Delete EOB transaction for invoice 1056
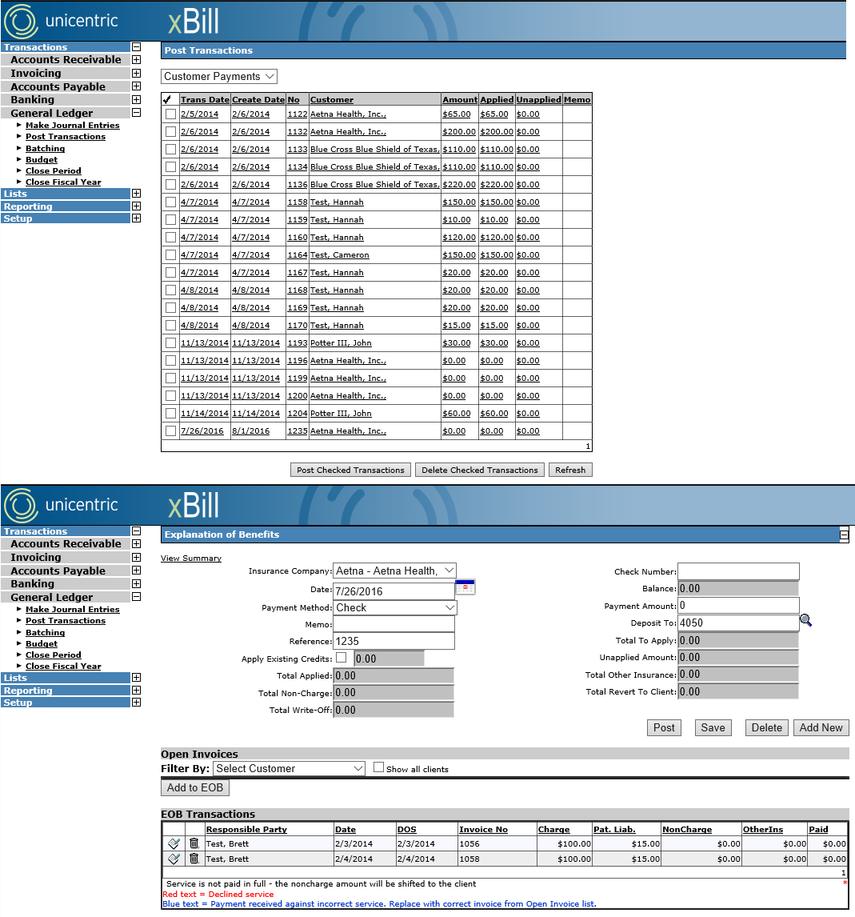Image resolution: width=855 pixels, height=917 pixels. coord(194,843)
